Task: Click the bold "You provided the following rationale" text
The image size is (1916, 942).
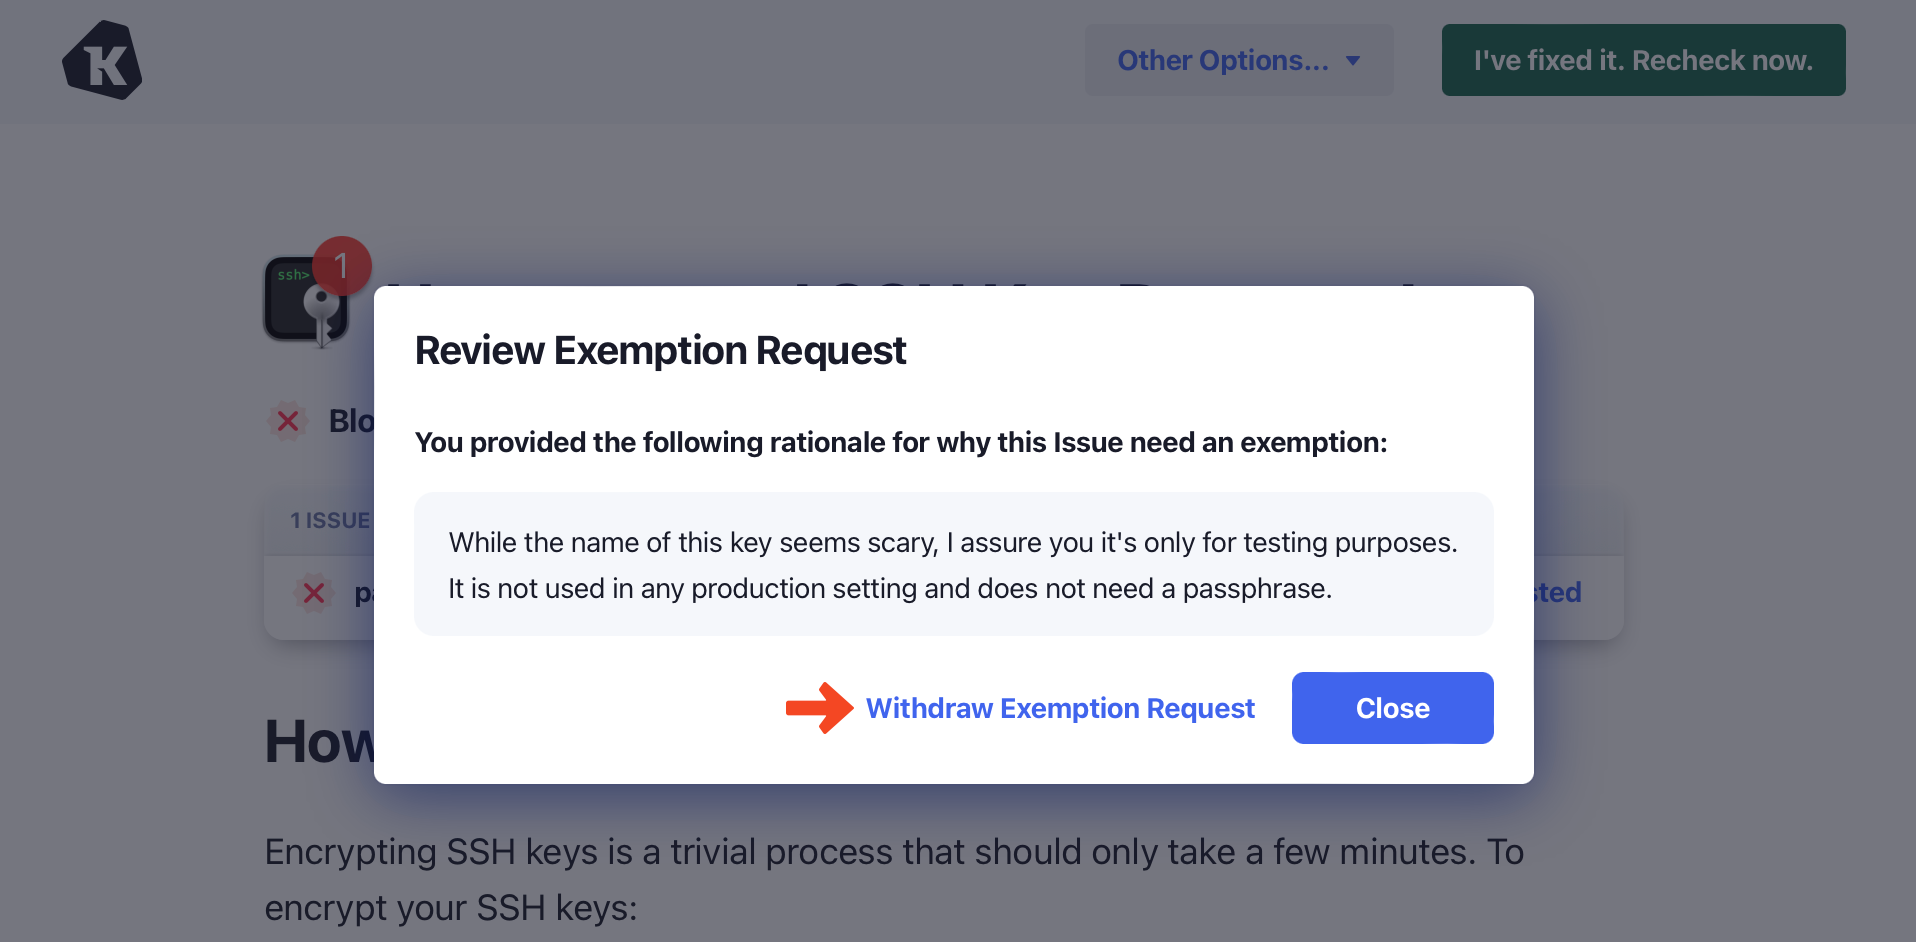Action: coord(900,442)
